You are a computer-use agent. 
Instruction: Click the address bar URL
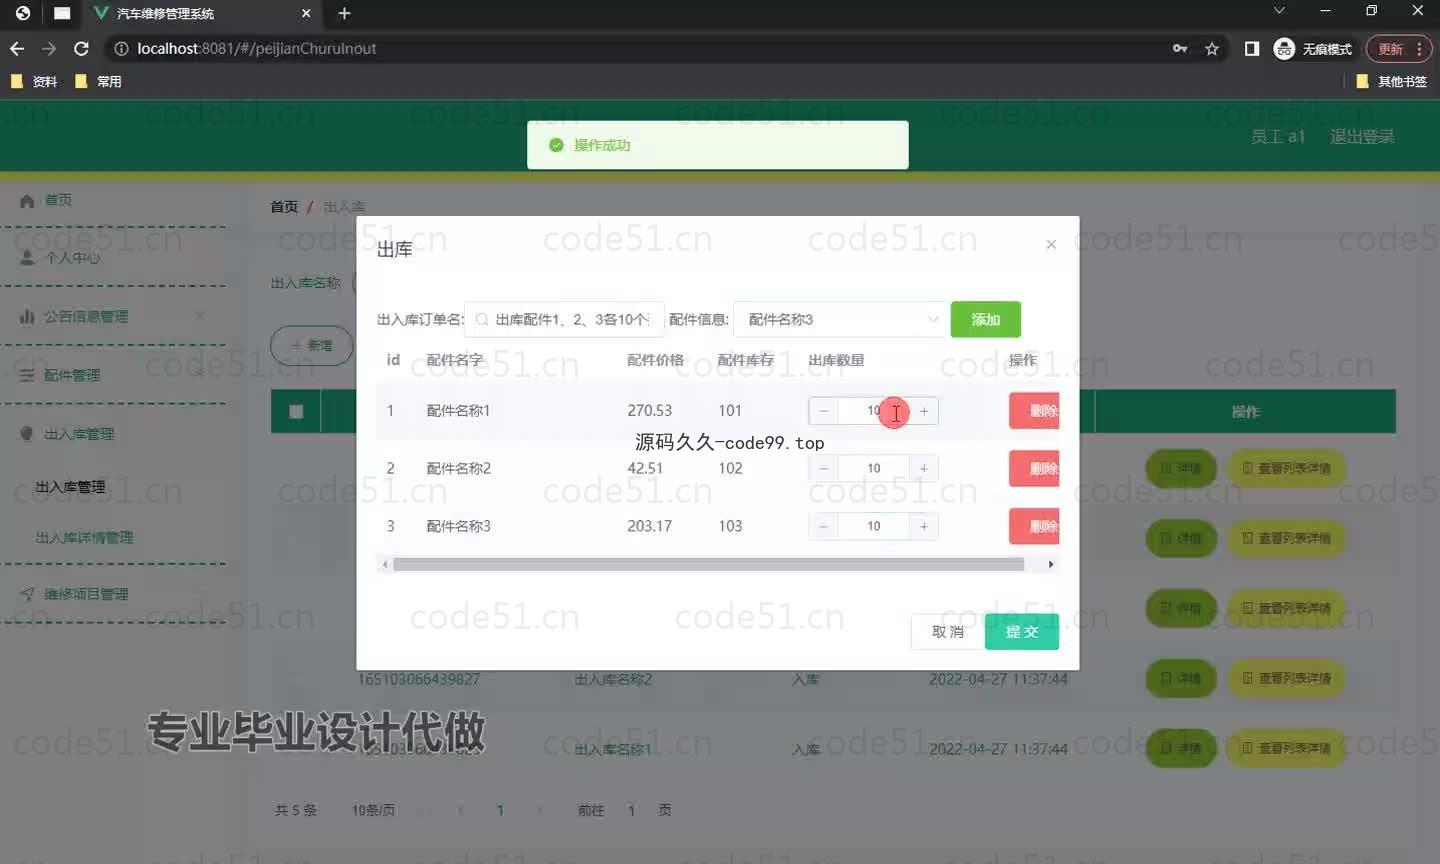click(257, 48)
